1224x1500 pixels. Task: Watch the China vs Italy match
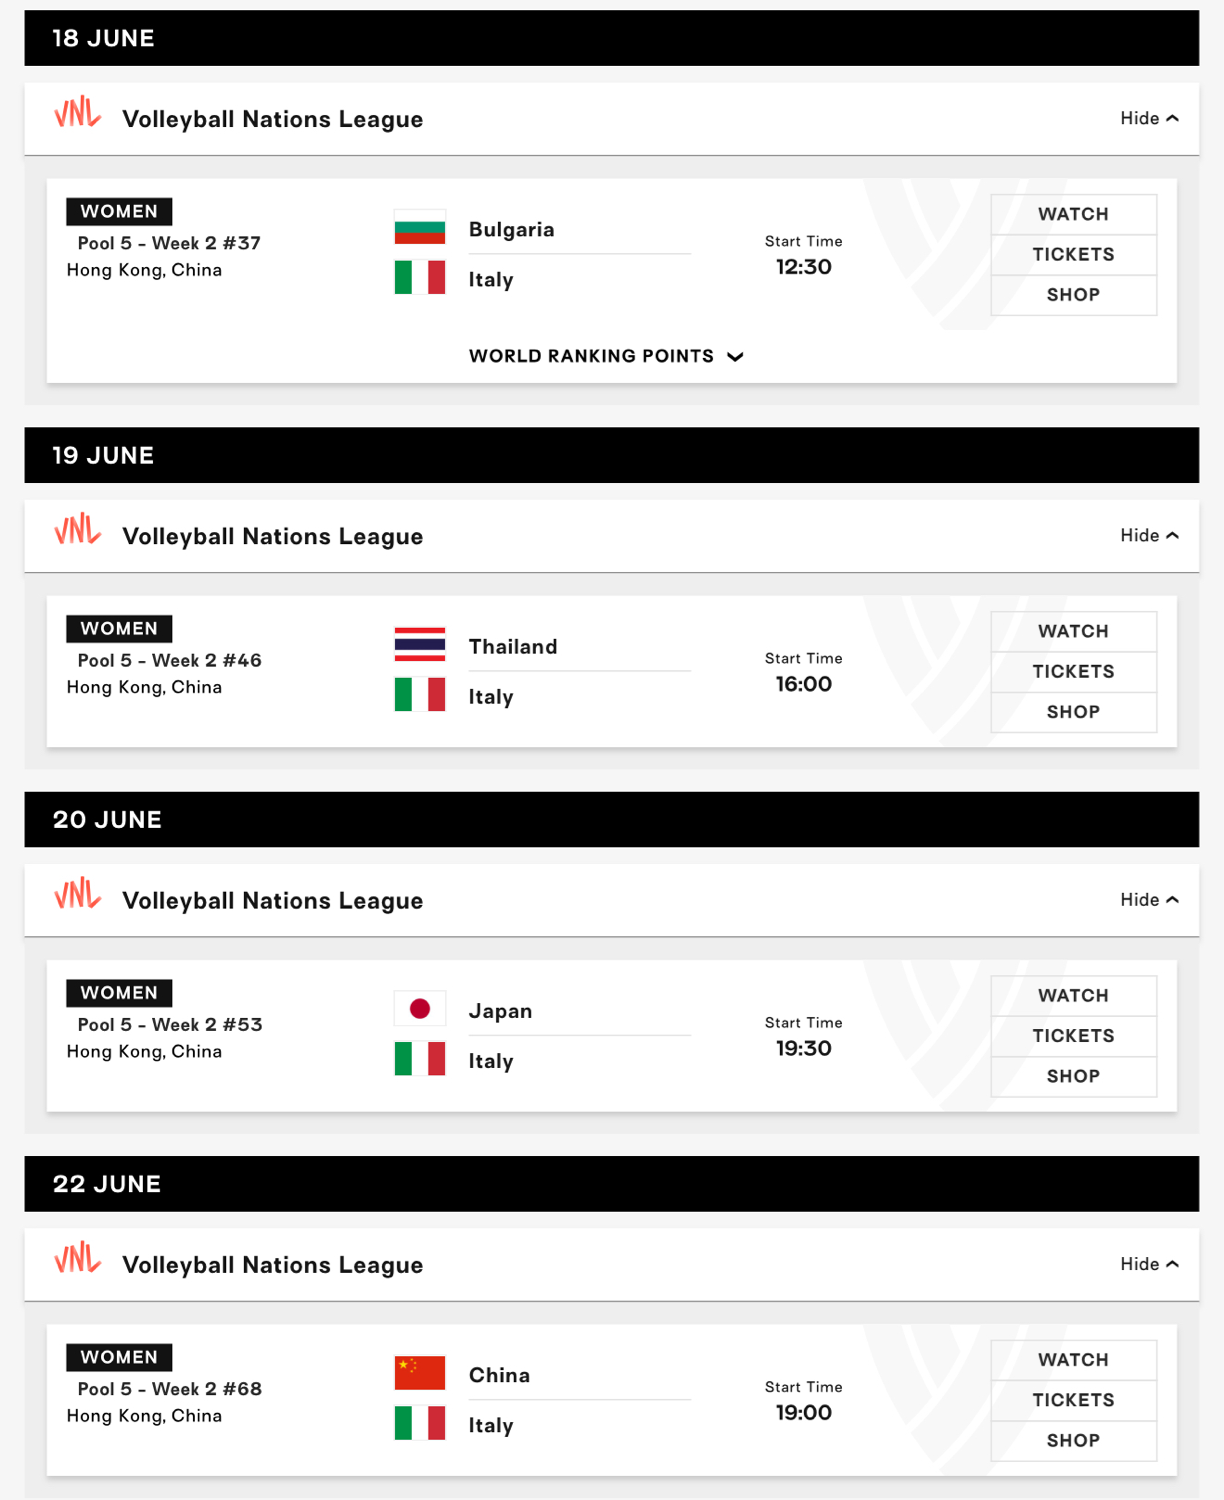tap(1073, 1360)
